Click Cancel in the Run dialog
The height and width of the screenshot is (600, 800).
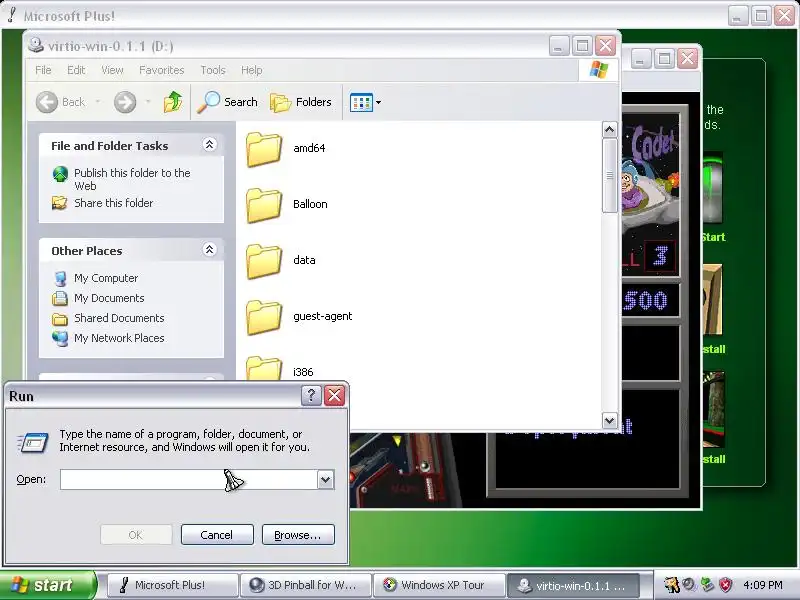click(217, 535)
